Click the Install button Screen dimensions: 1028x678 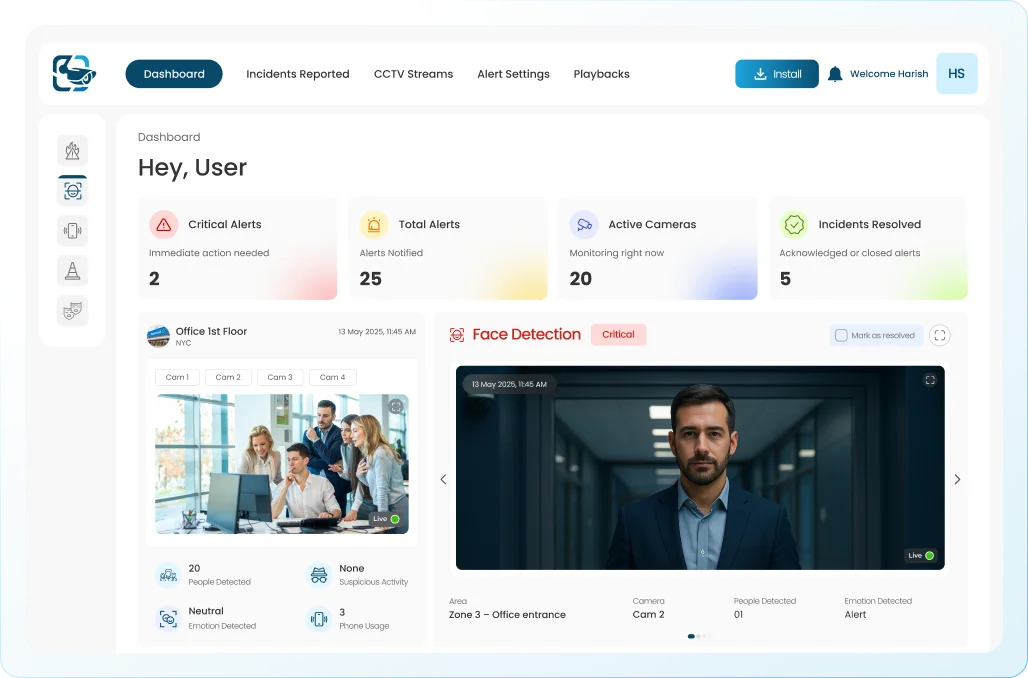[x=777, y=74]
